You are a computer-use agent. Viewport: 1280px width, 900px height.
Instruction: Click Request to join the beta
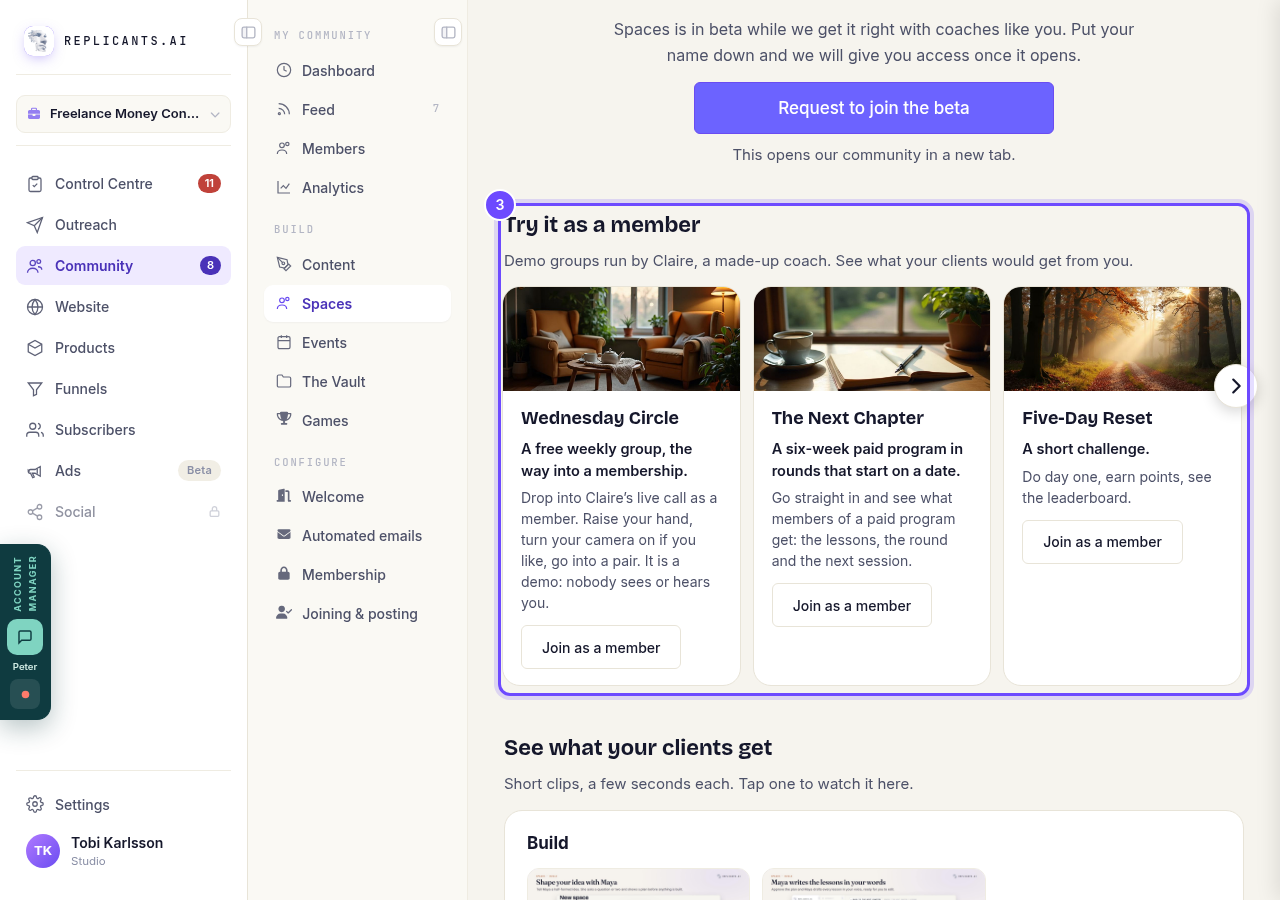pos(874,108)
